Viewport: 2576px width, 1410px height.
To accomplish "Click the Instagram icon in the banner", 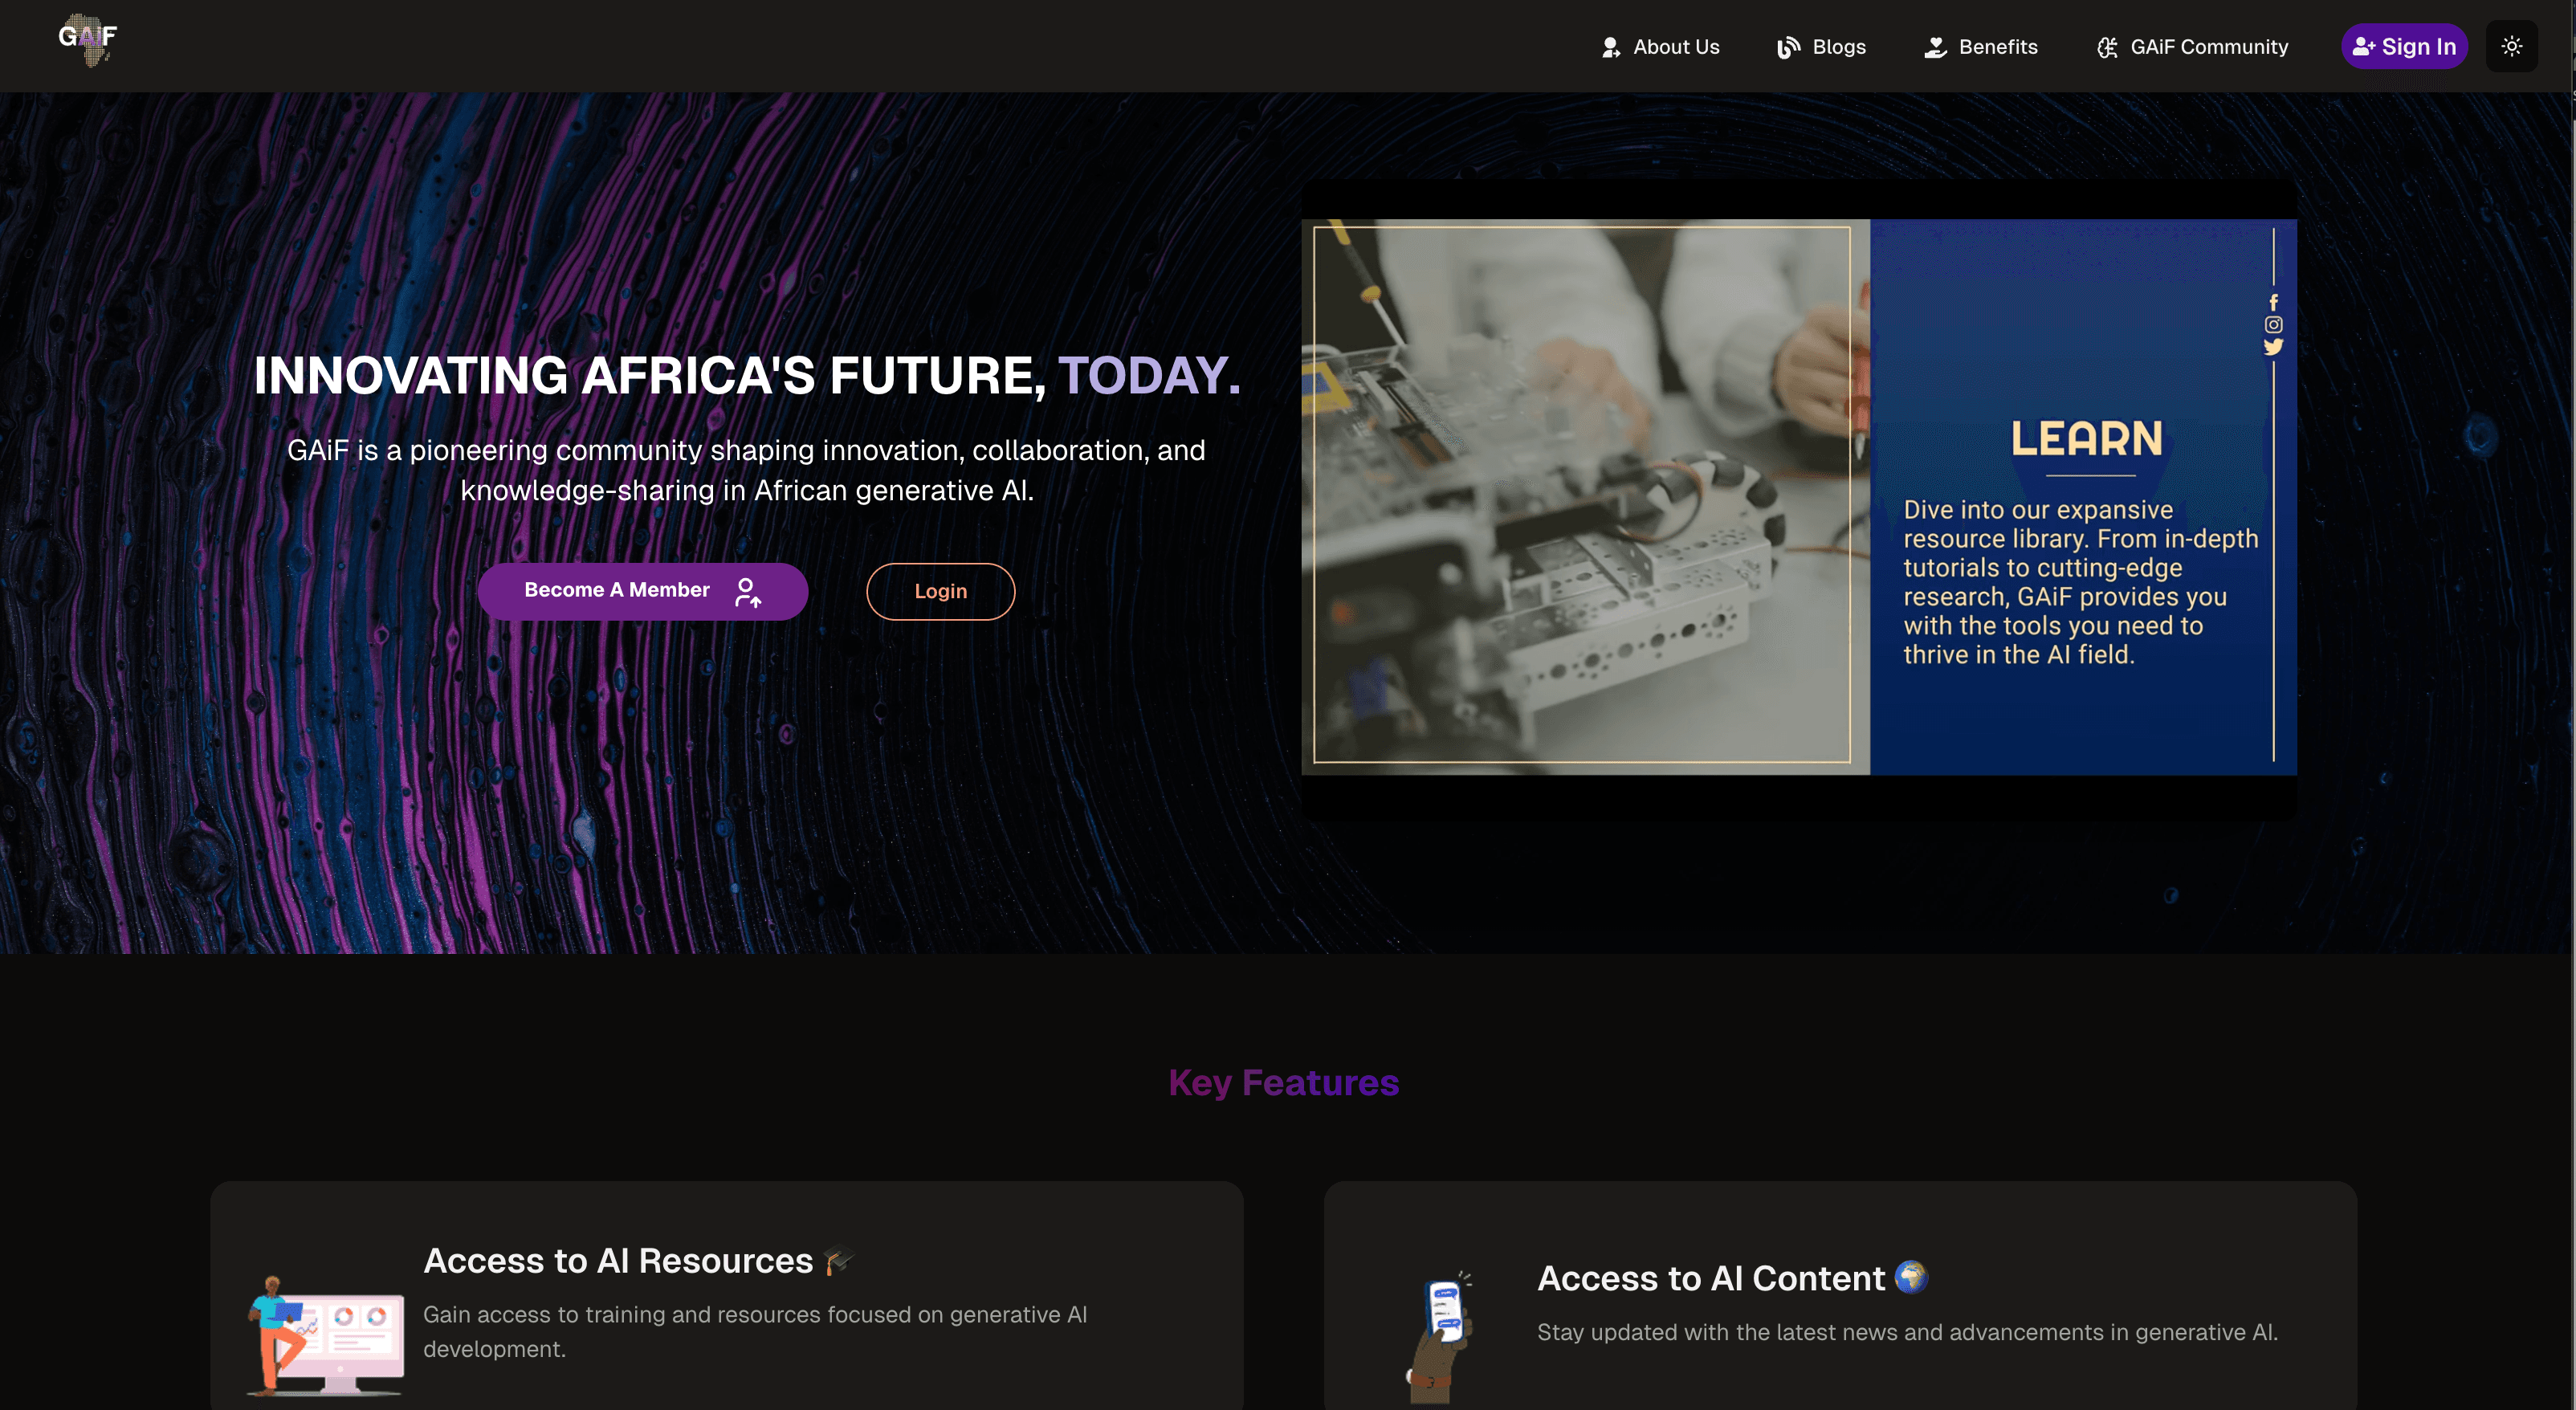I will tap(2273, 324).
